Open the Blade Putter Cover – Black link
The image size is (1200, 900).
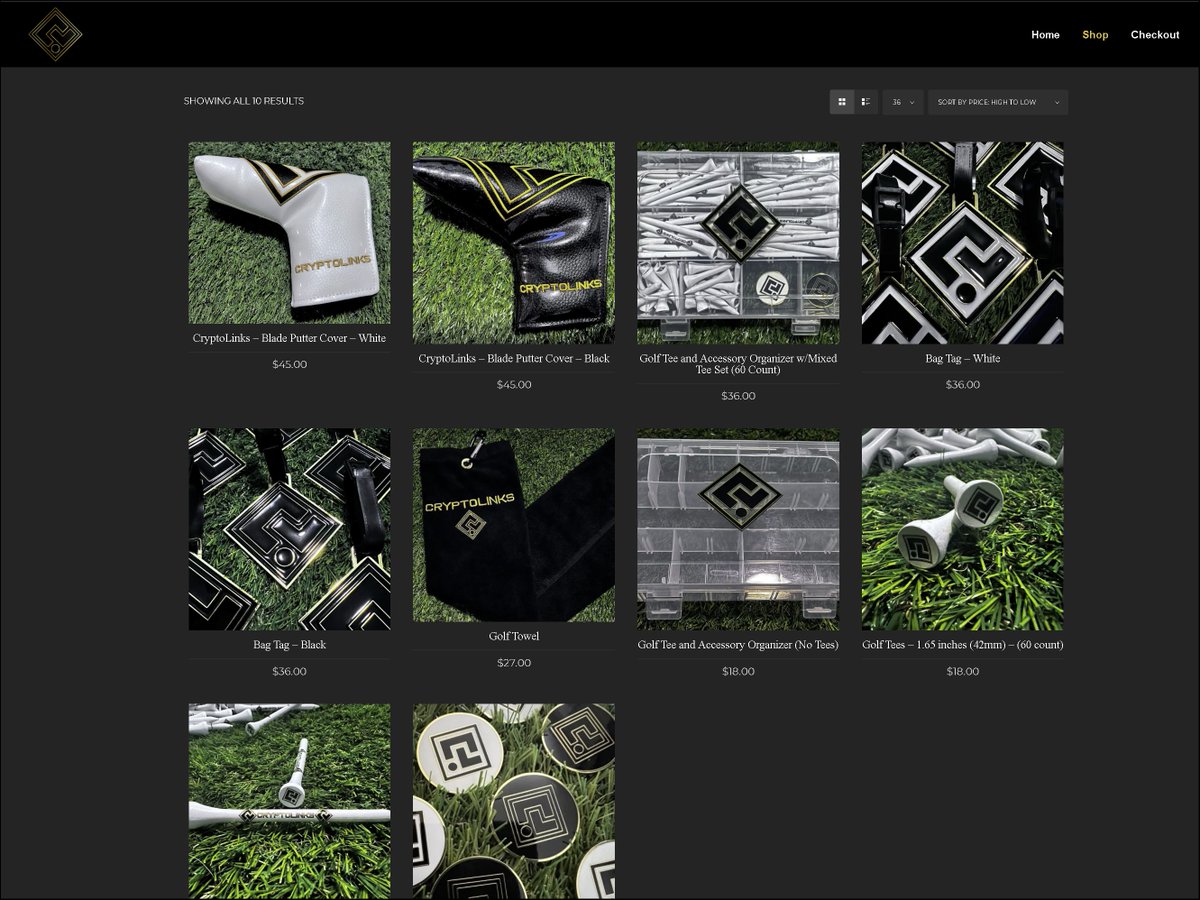coord(514,358)
